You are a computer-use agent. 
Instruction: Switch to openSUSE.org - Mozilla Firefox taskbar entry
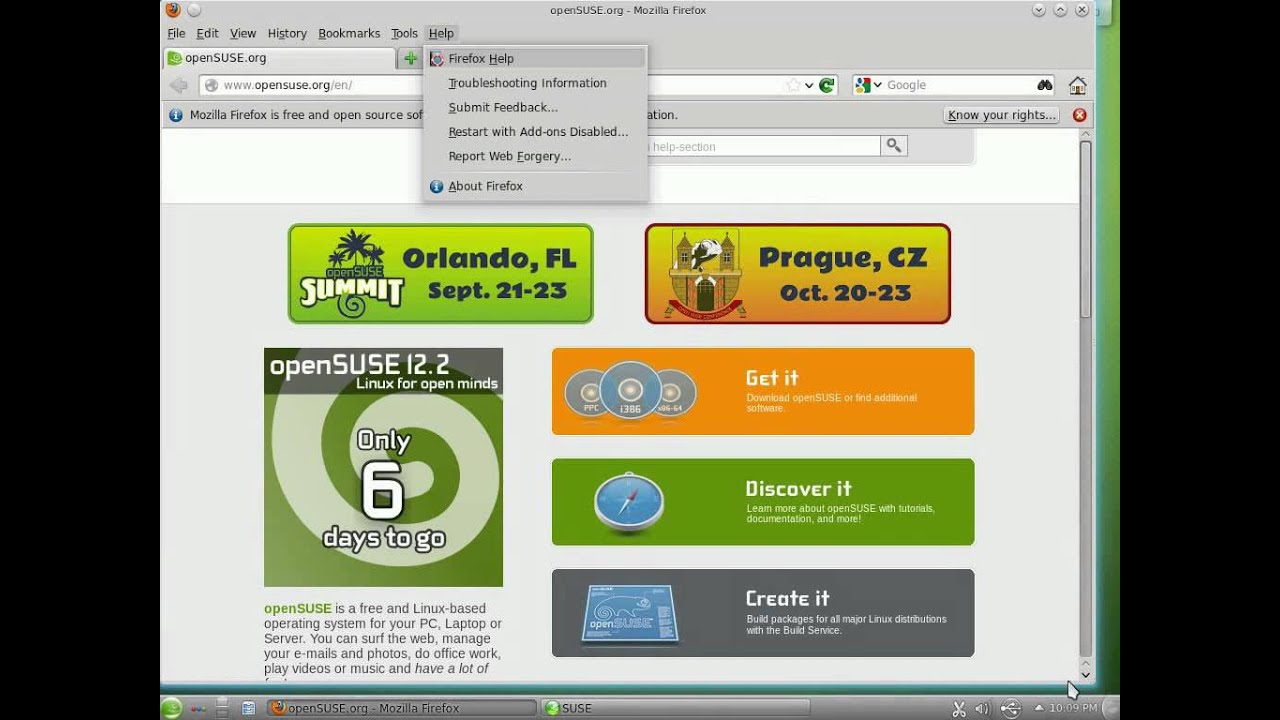click(x=403, y=708)
